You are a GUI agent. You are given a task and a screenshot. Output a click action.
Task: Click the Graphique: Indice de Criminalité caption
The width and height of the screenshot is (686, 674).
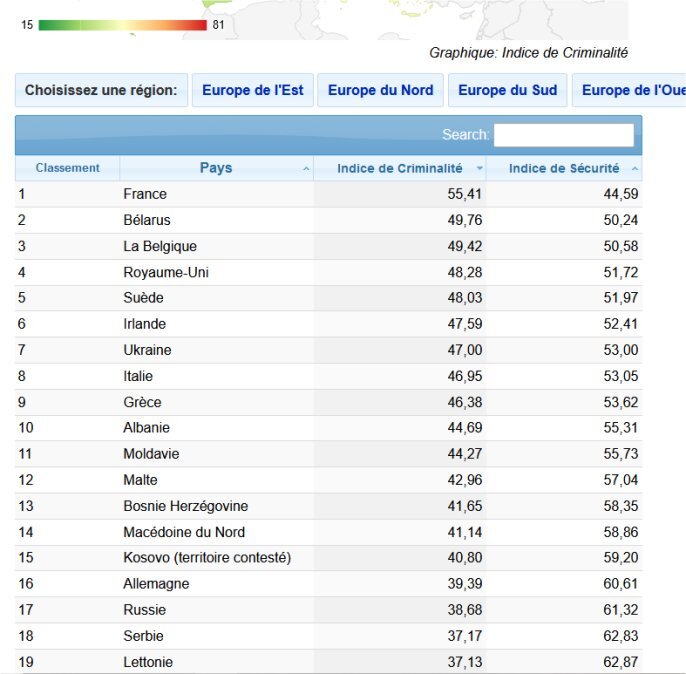pyautogui.click(x=528, y=53)
